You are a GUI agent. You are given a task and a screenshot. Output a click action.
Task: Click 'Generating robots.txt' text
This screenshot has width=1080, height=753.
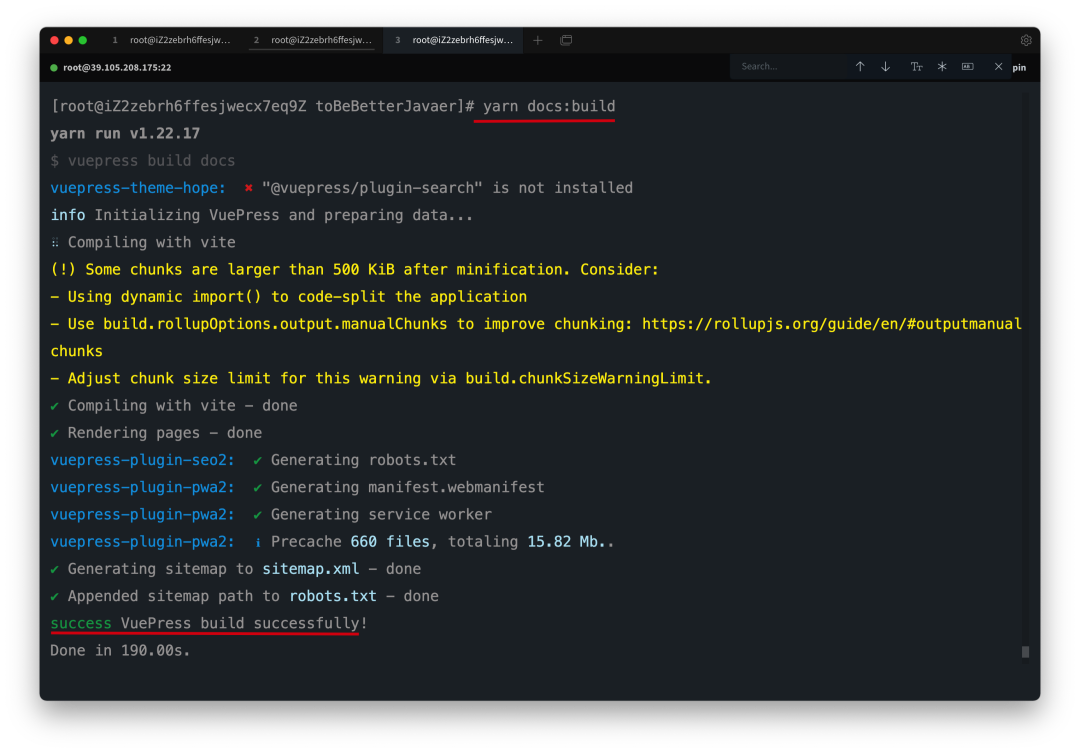(363, 460)
